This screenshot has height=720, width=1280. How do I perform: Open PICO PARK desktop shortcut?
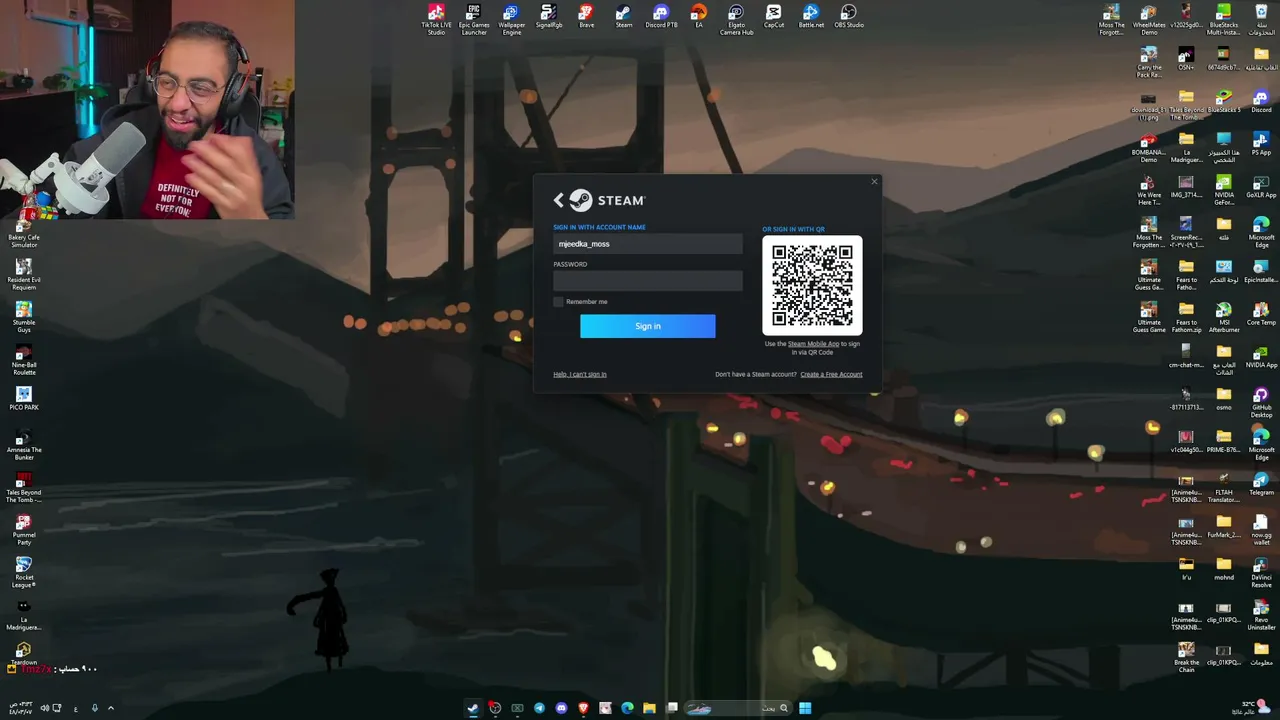coord(24,399)
